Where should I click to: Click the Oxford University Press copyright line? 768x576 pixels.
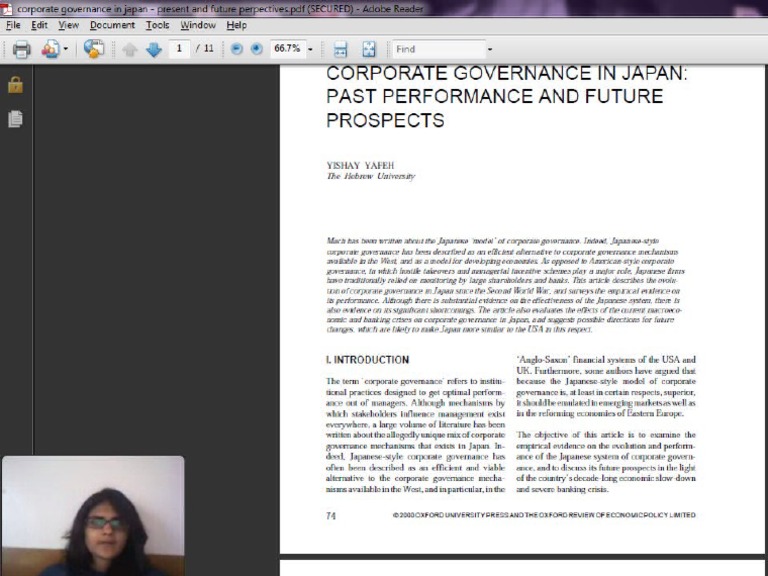point(544,515)
